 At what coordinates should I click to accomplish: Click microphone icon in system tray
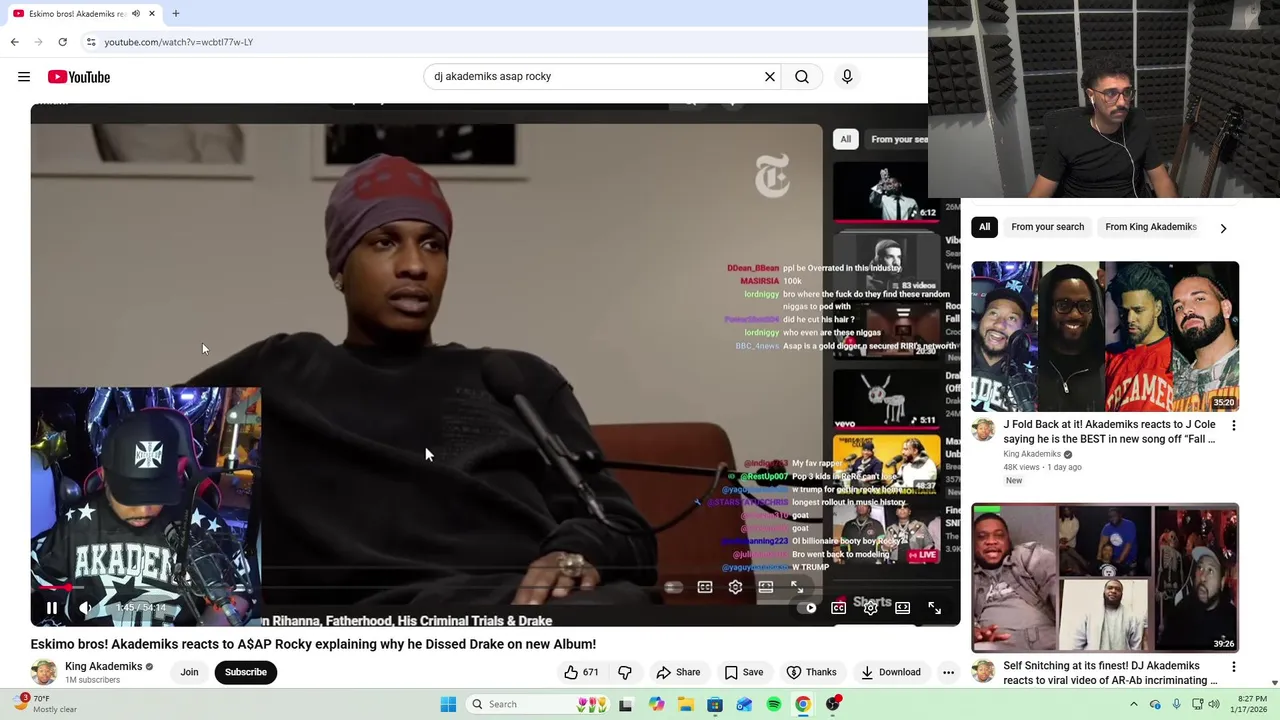pos(1176,704)
